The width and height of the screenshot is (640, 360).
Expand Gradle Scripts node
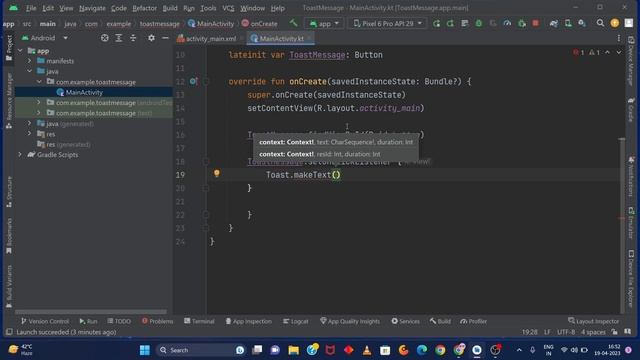pos(20,155)
